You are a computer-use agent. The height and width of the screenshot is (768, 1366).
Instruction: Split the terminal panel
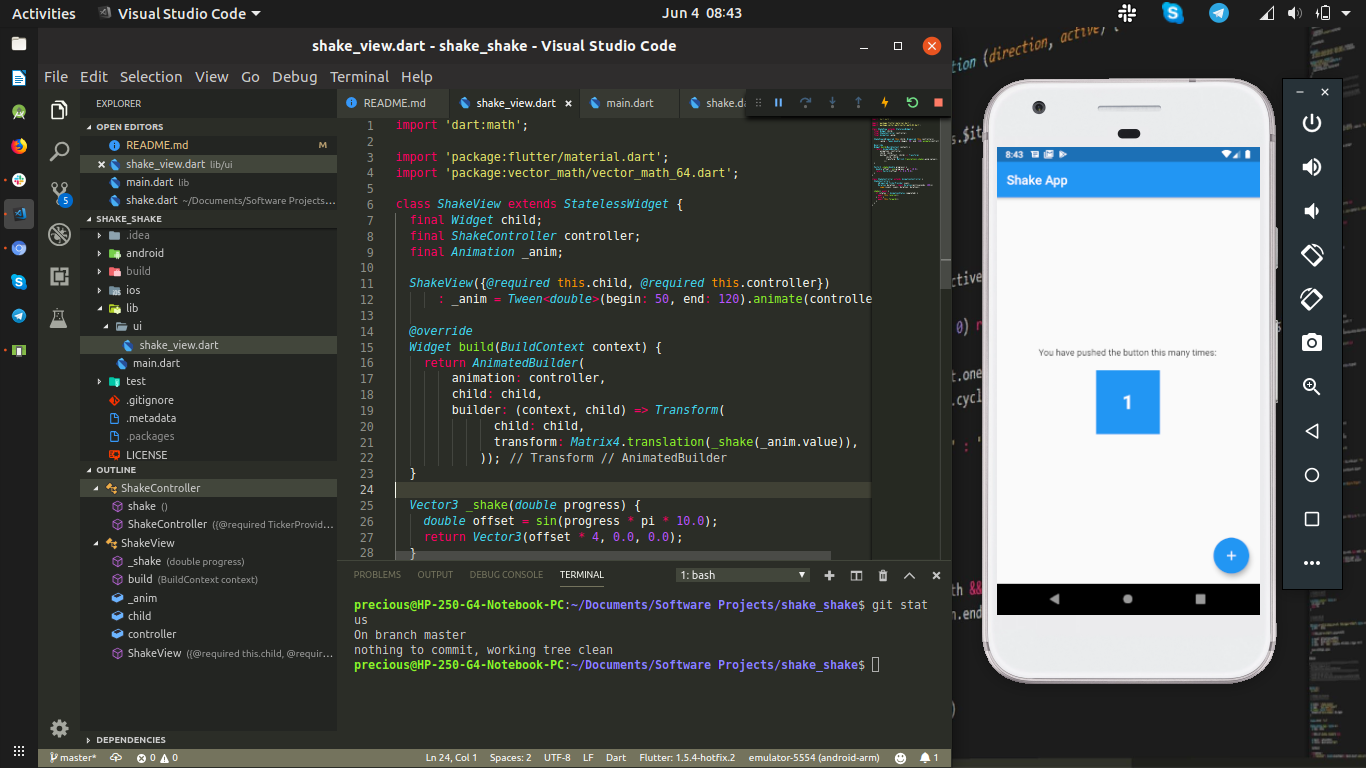pyautogui.click(x=856, y=575)
